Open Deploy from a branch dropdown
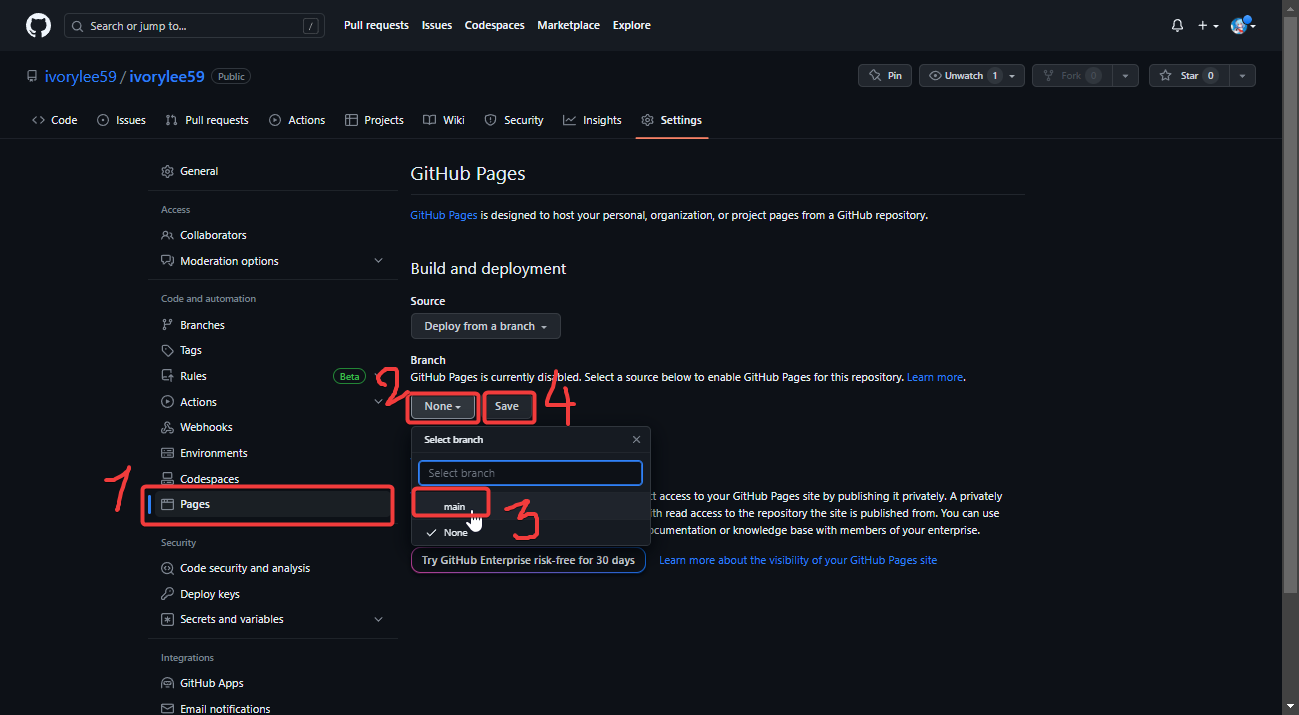This screenshot has height=715, width=1299. (486, 326)
